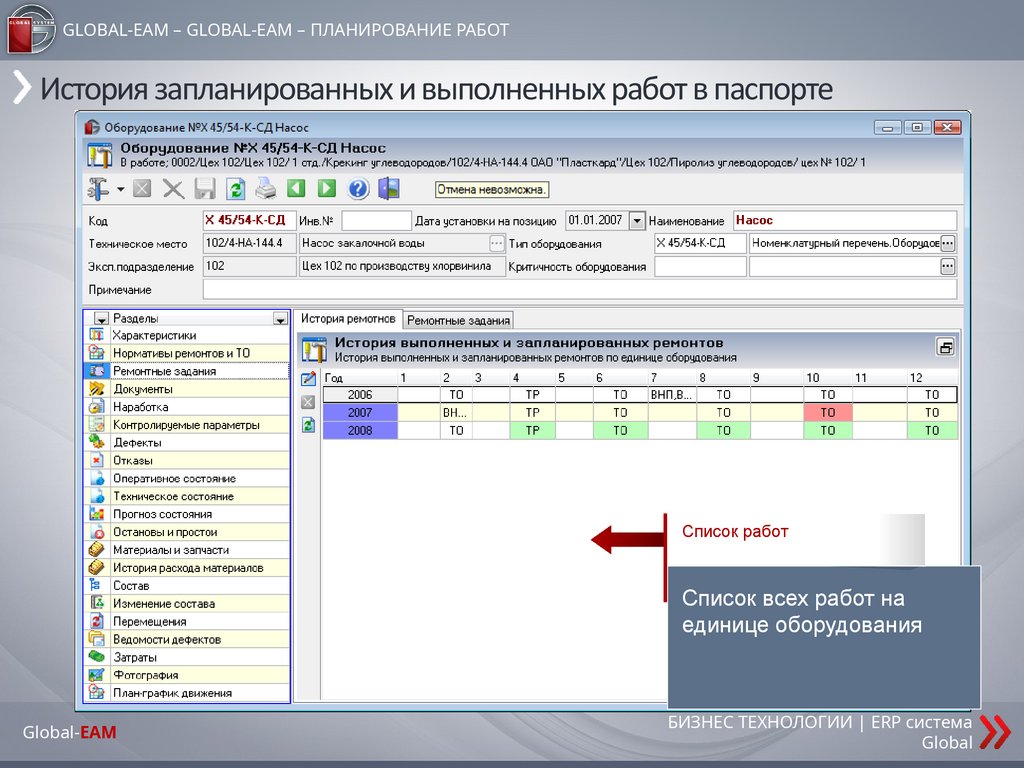This screenshot has width=1024, height=768.
Task: Expand the Разделы dropdown arrow on right
Action: (x=280, y=319)
